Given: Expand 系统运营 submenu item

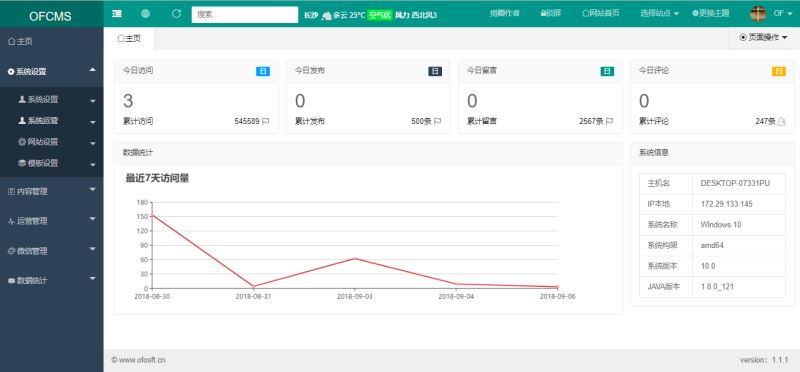Looking at the screenshot, I should pyautogui.click(x=52, y=121).
